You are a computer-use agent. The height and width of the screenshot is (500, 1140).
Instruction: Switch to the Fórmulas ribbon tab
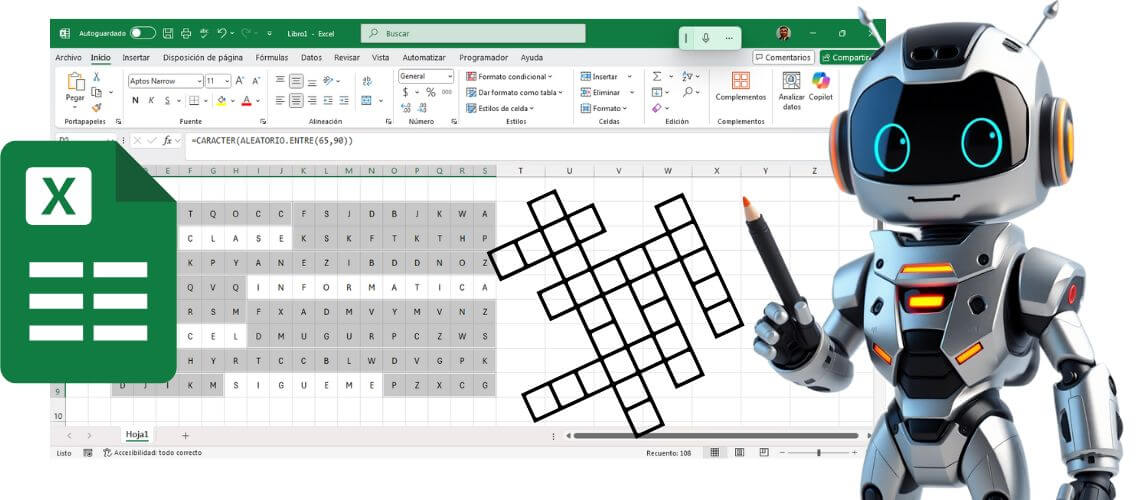coord(271,58)
